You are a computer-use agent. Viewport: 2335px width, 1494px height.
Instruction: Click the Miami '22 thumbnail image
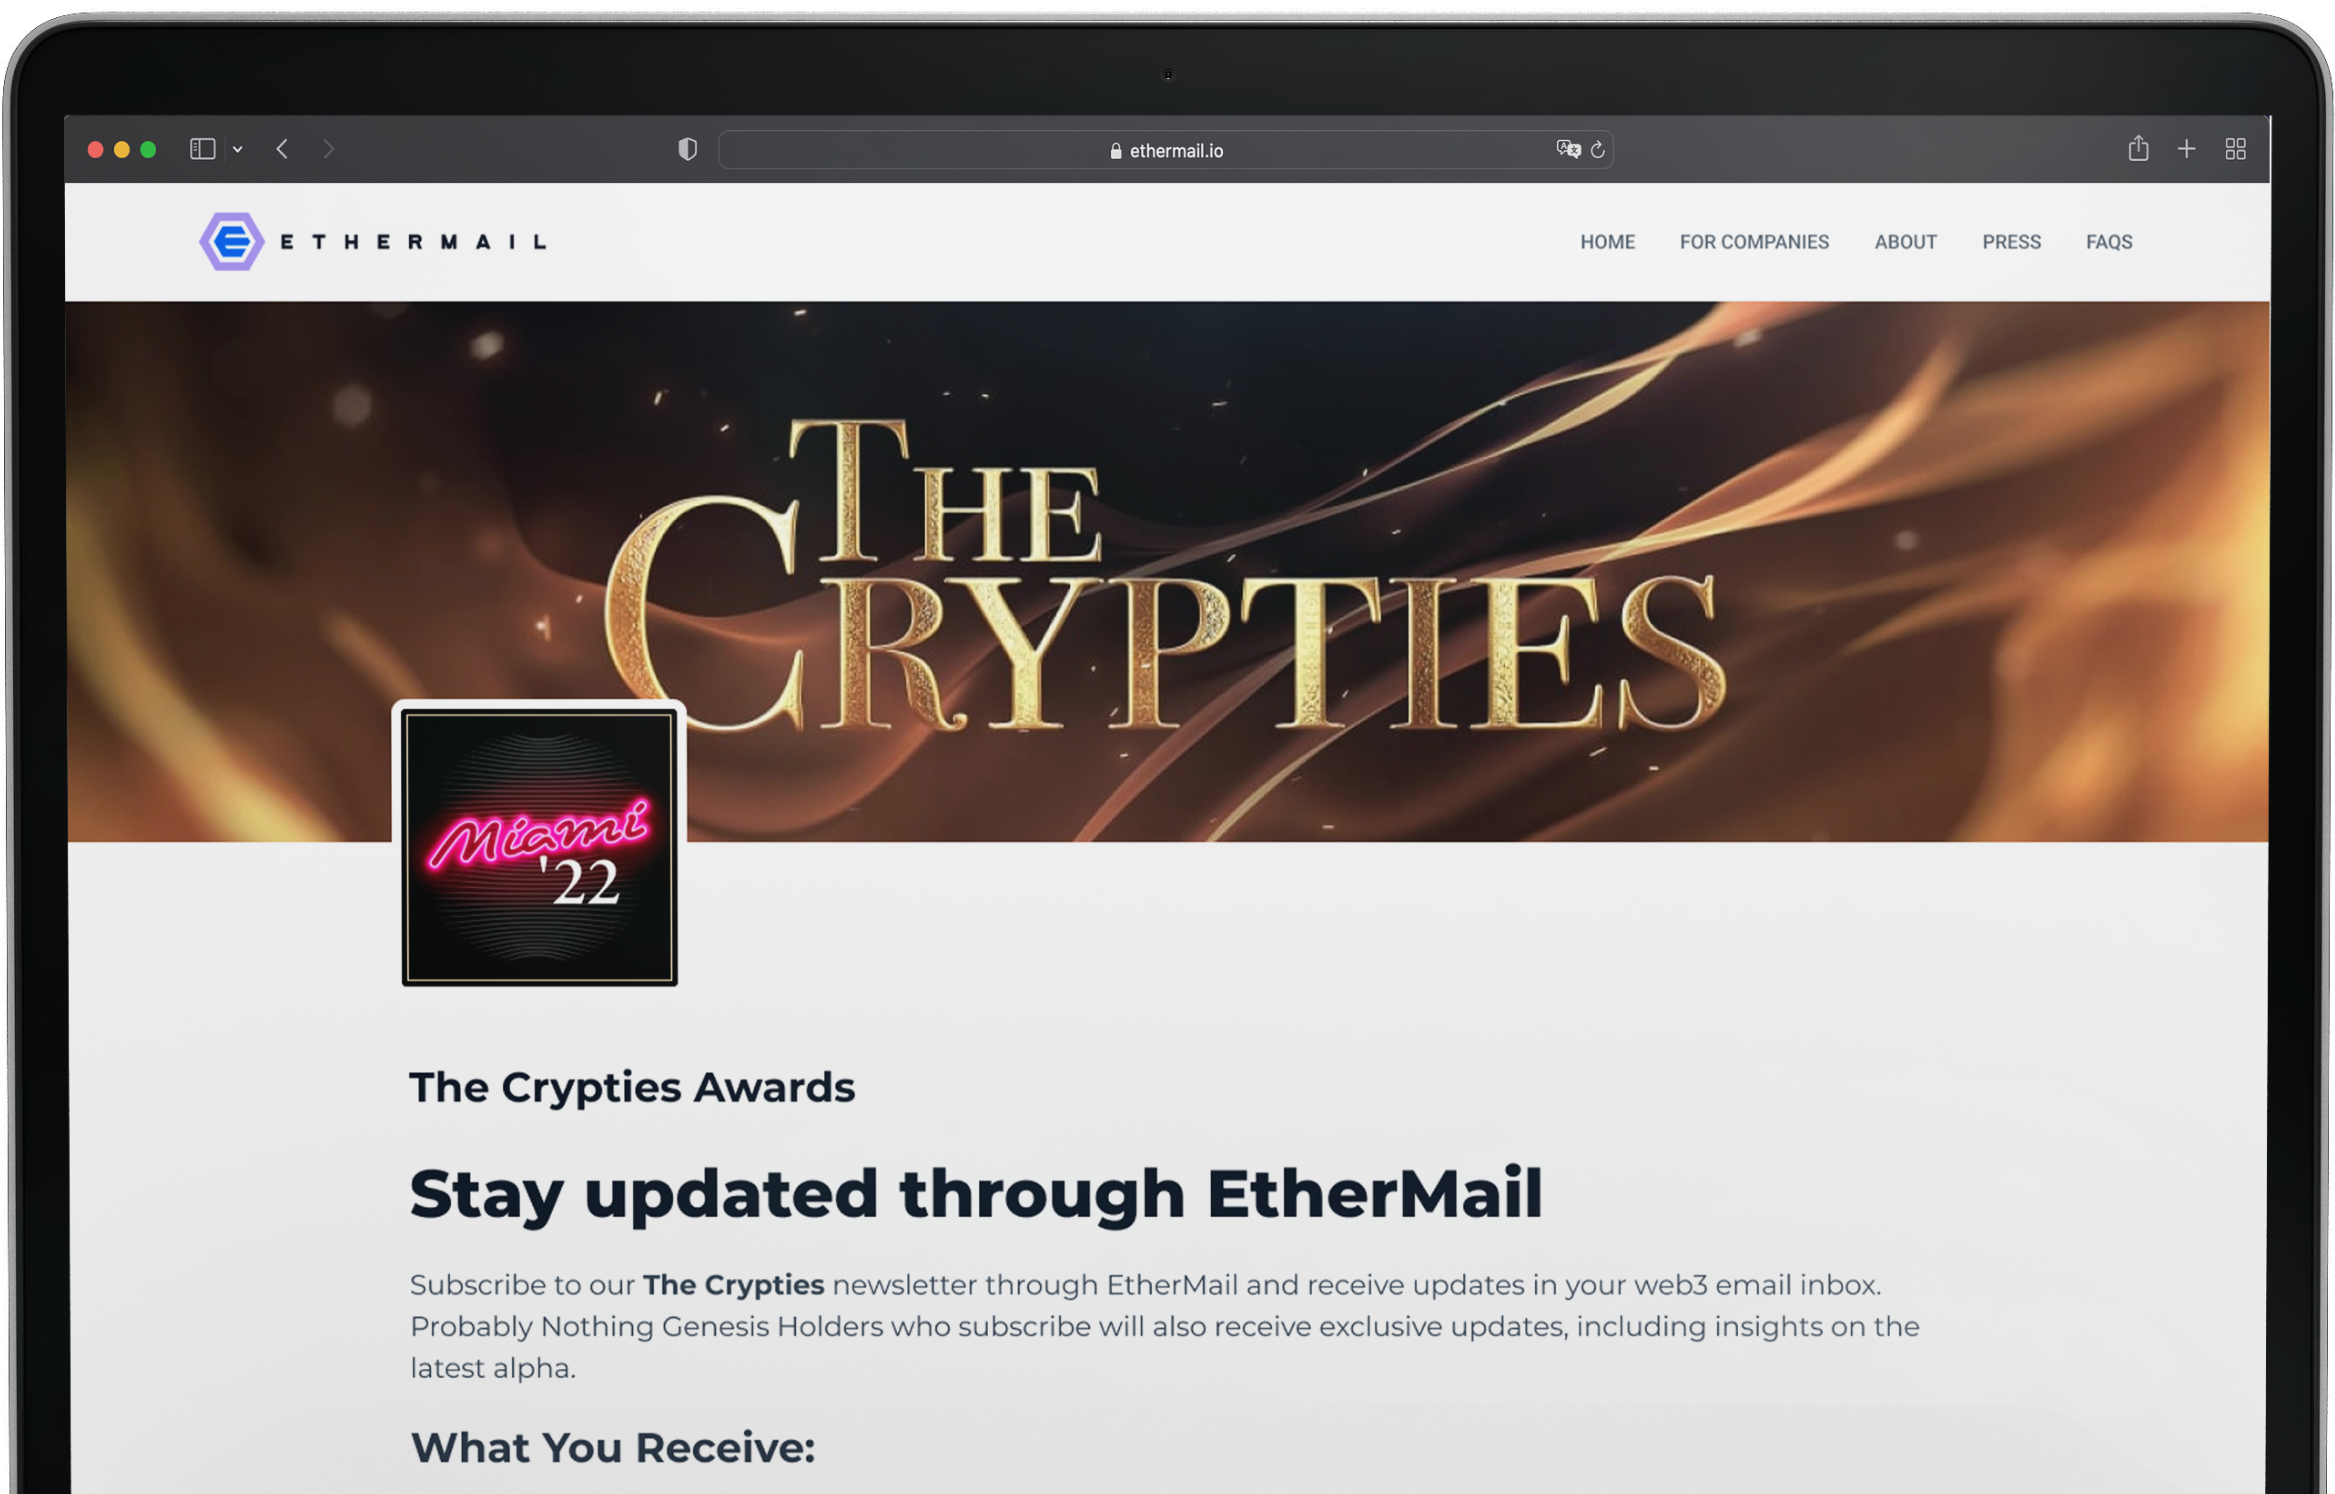click(x=539, y=846)
